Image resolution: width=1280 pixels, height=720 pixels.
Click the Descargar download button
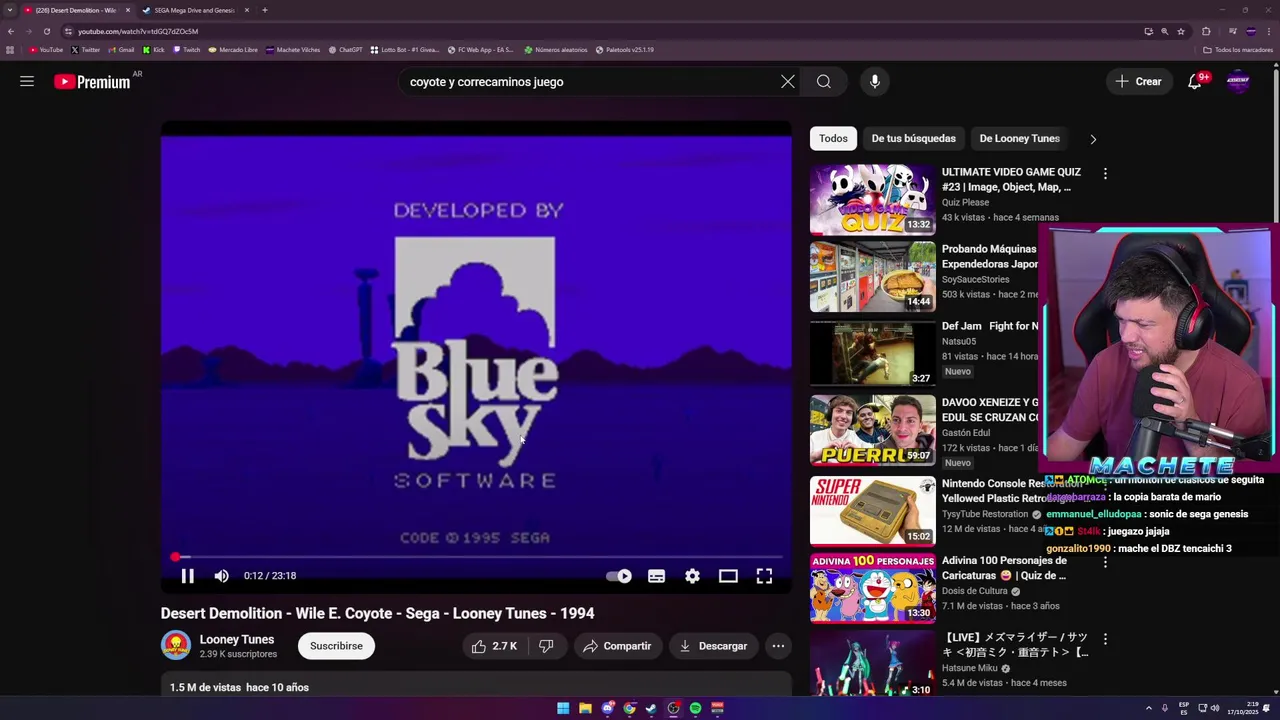click(x=713, y=646)
